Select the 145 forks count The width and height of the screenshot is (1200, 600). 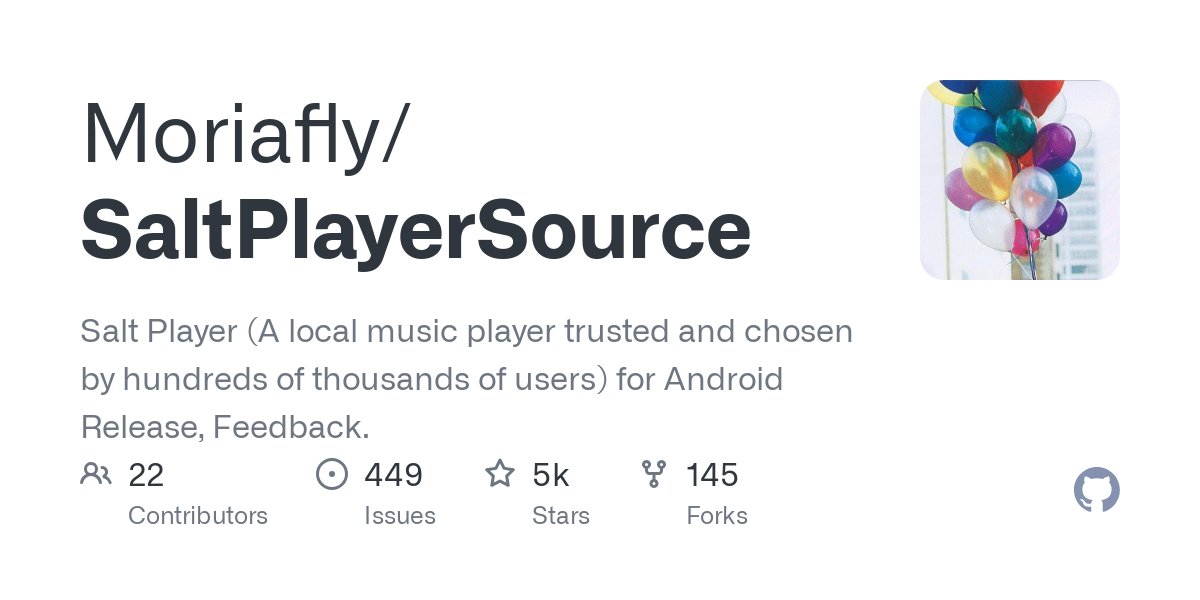tap(712, 475)
